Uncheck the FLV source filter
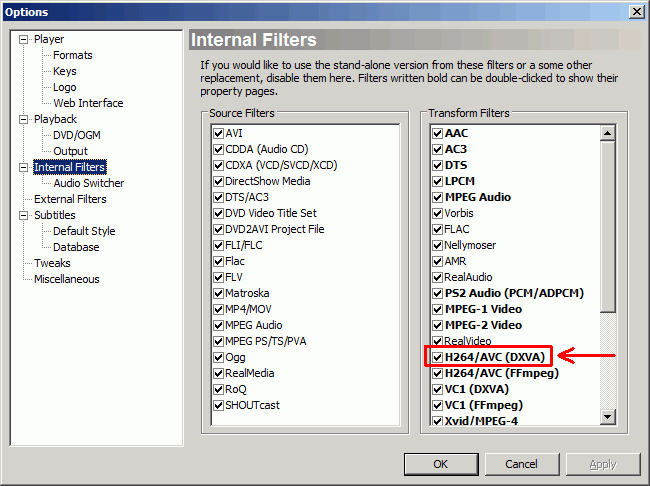Screen dimensions: 650x486 218,277
